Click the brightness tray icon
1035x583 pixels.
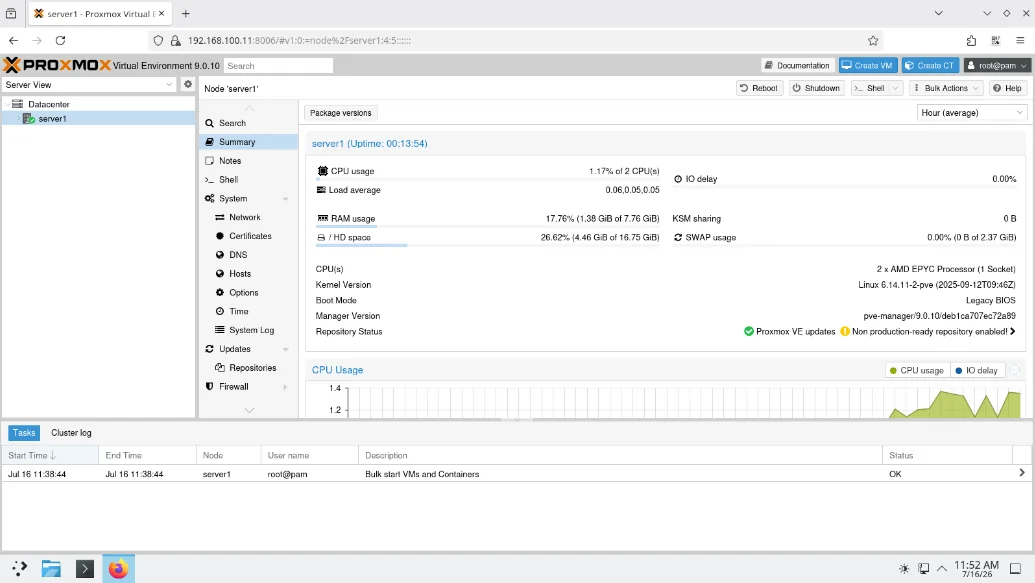point(904,568)
